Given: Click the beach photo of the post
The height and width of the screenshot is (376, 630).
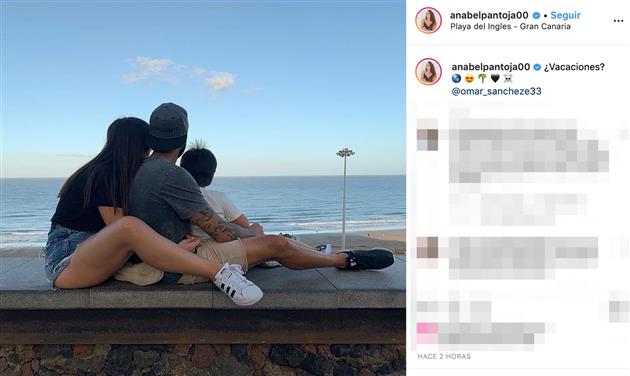Looking at the screenshot, I should [203, 188].
